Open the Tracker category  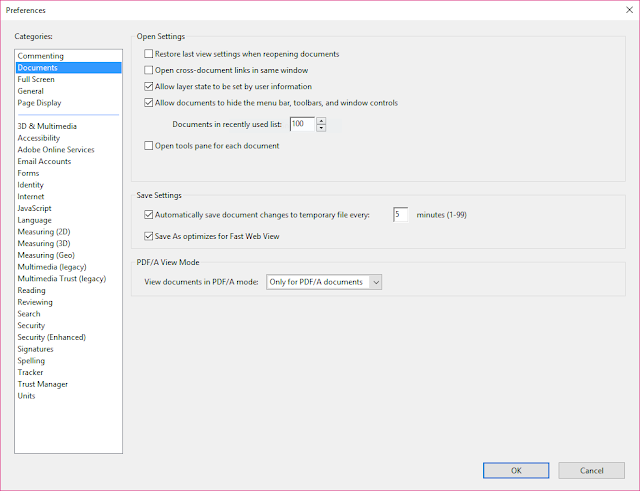(x=68, y=372)
